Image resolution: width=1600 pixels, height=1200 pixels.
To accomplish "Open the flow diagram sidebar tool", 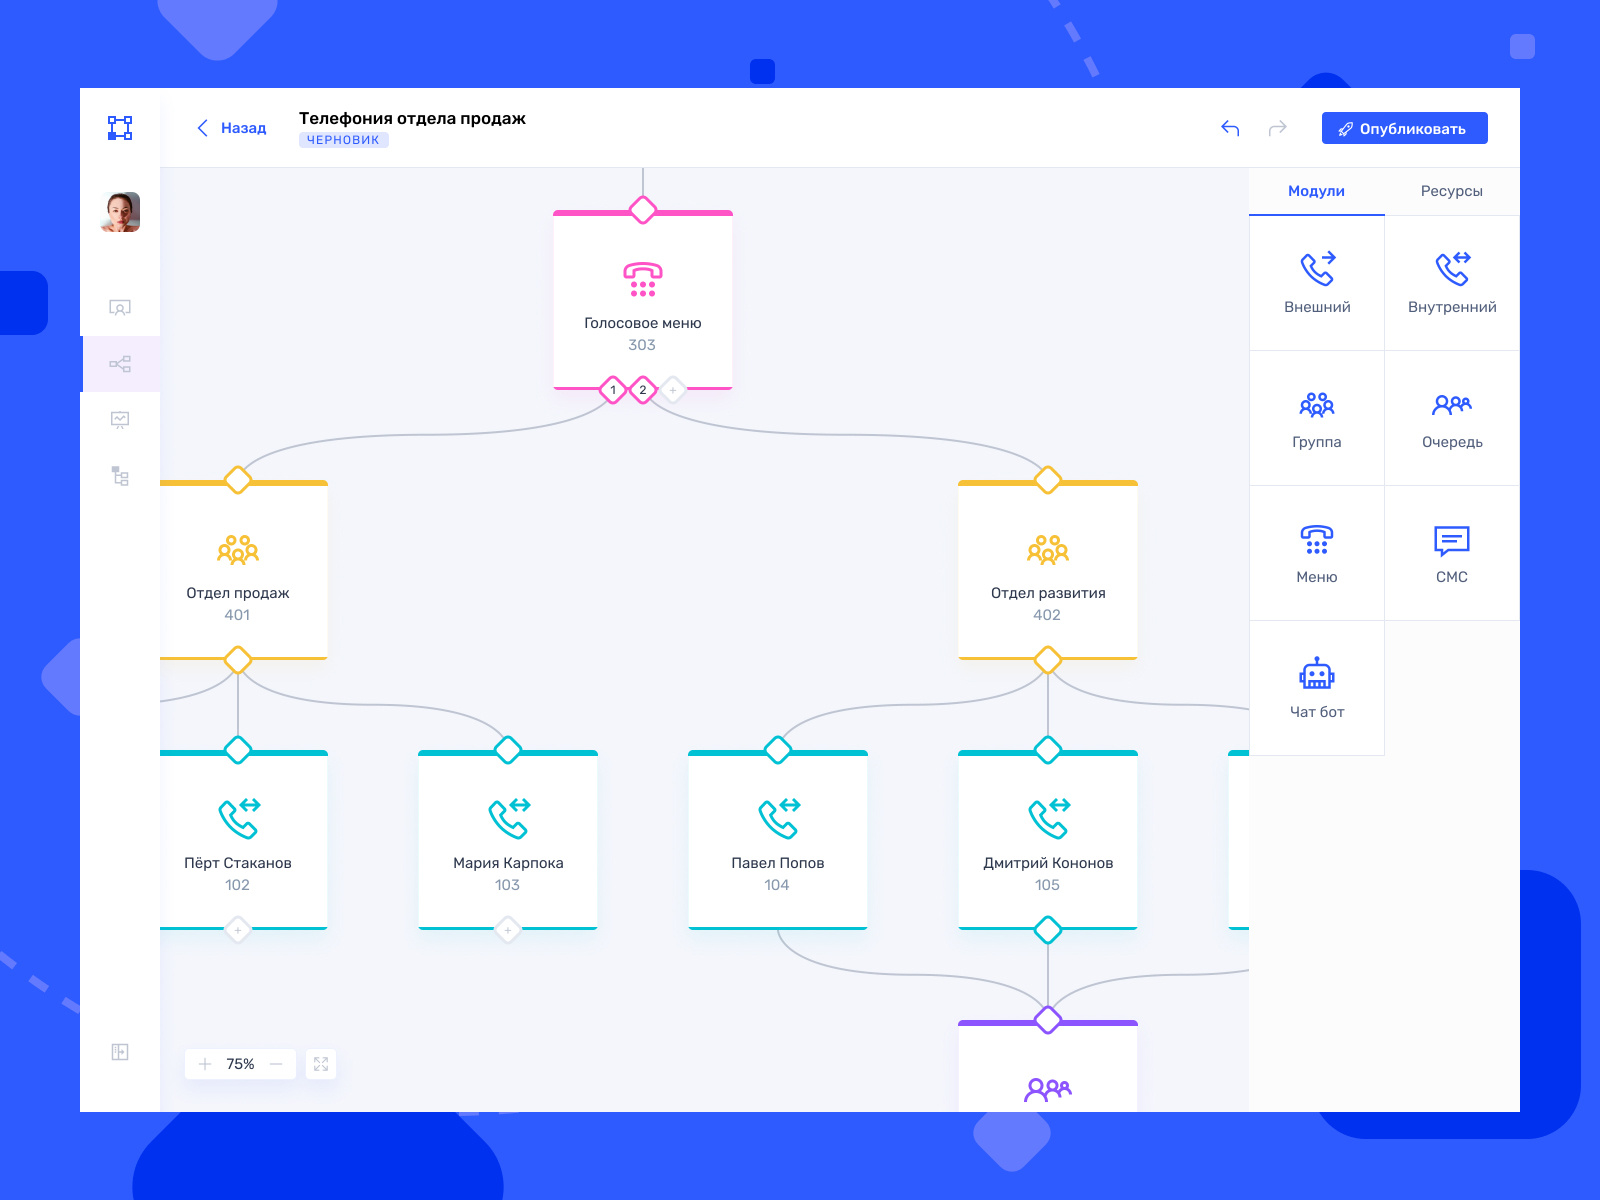I will click(x=120, y=363).
